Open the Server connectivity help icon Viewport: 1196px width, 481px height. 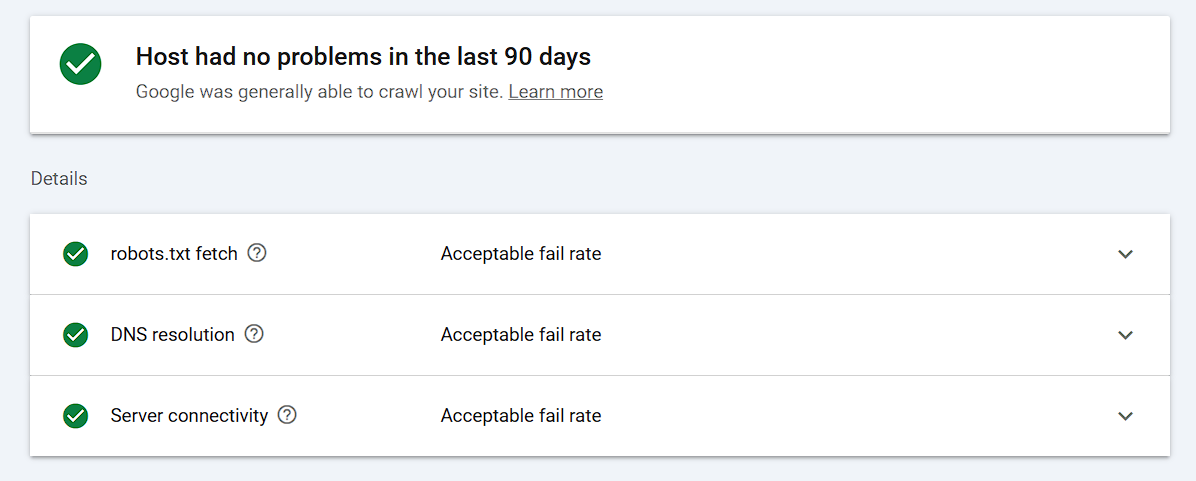[x=287, y=415]
